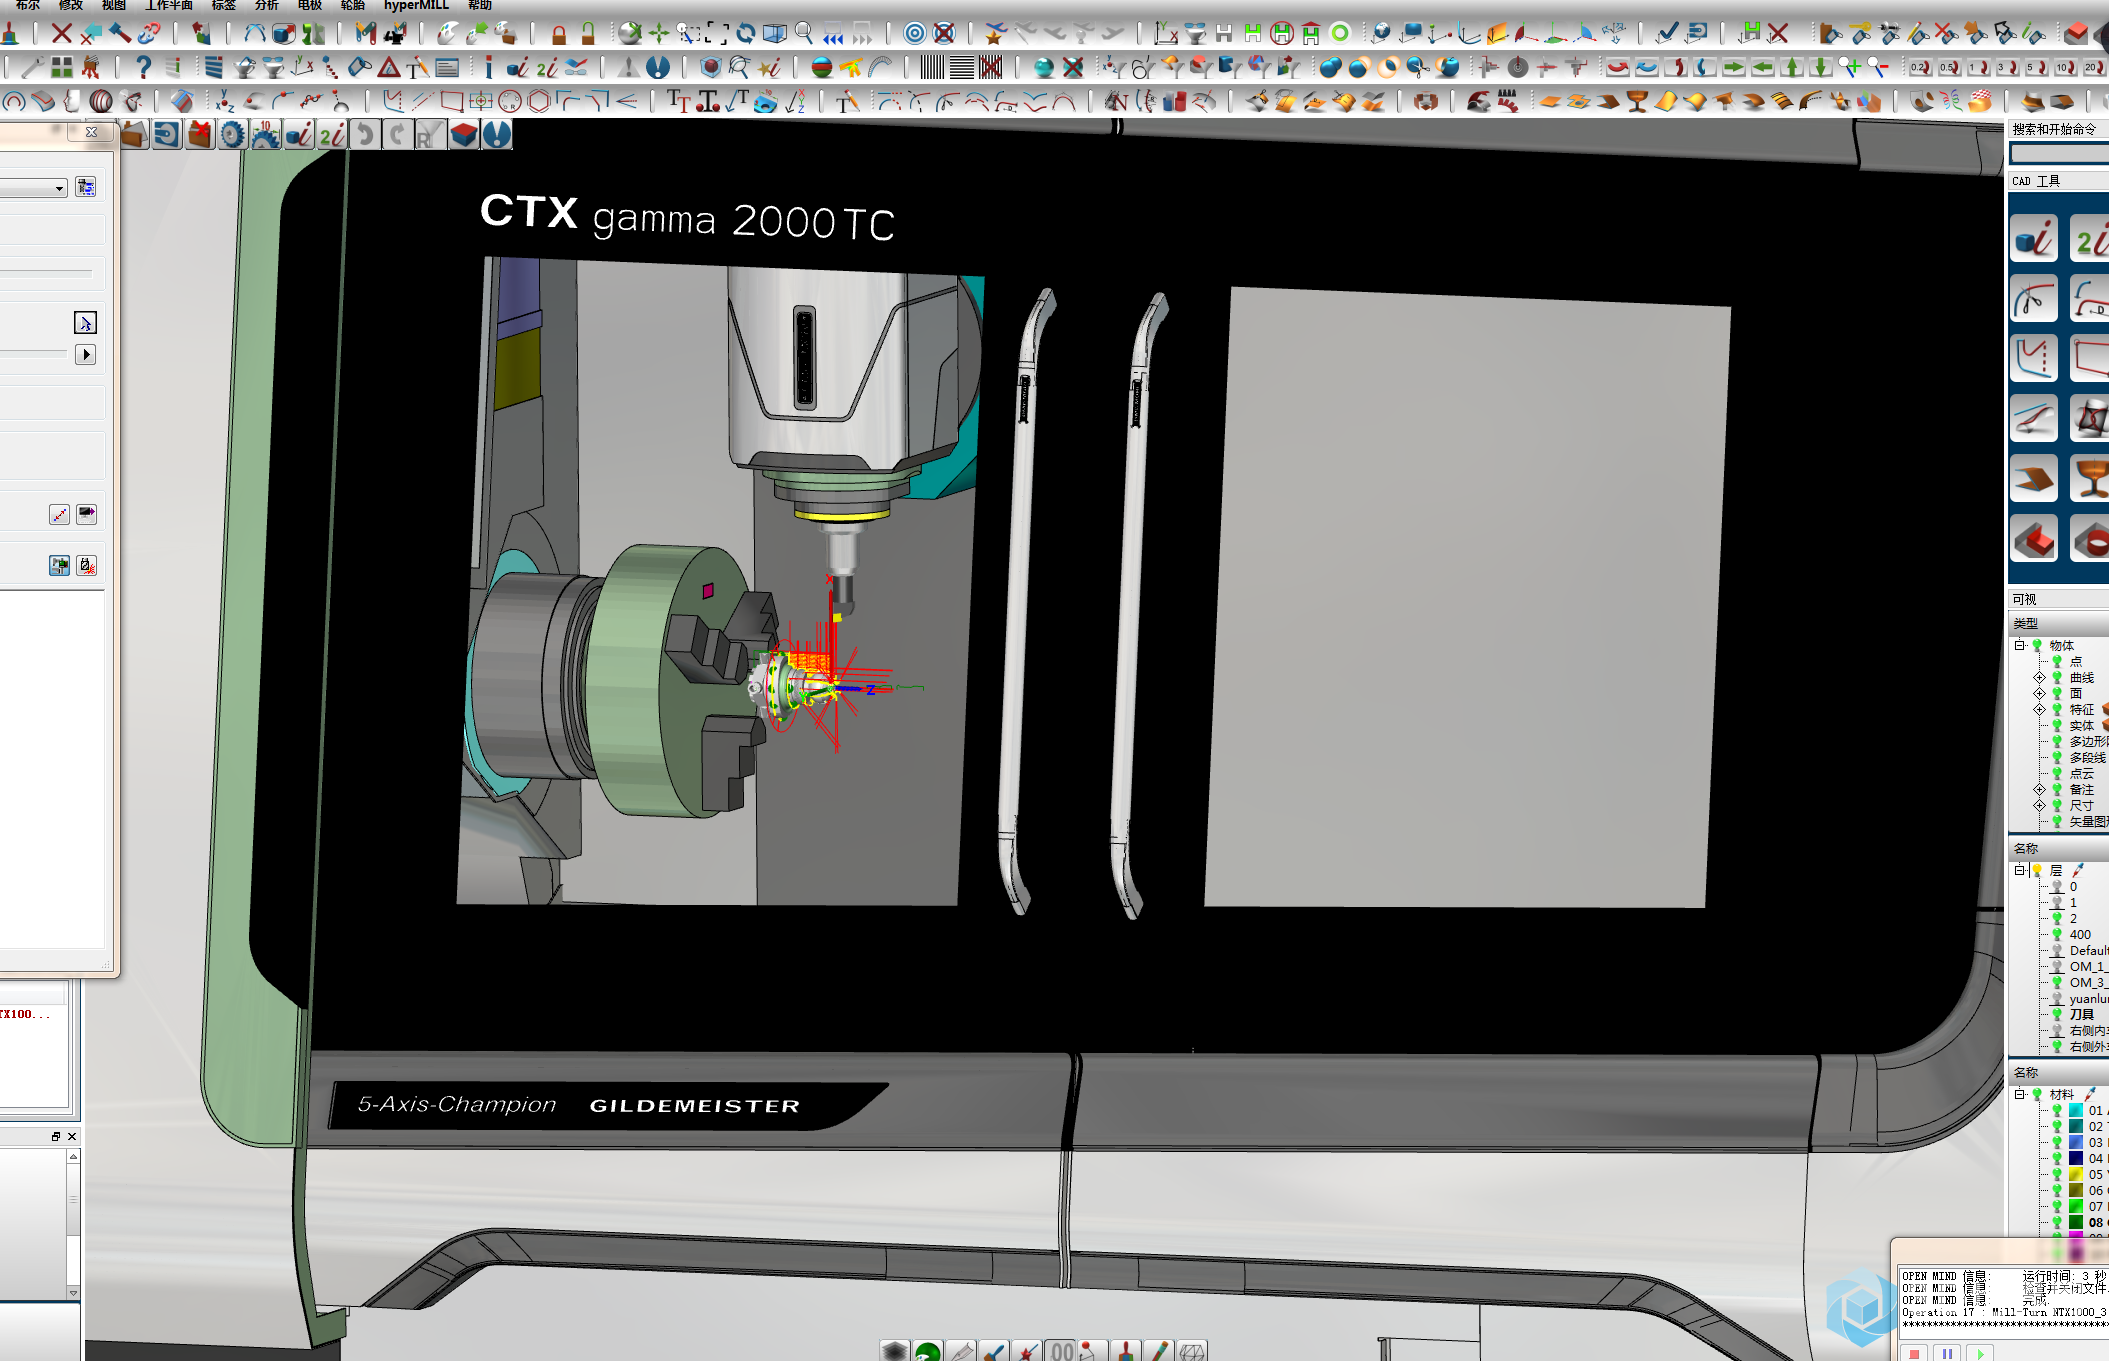Click the green up arrow view icon

[1792, 68]
